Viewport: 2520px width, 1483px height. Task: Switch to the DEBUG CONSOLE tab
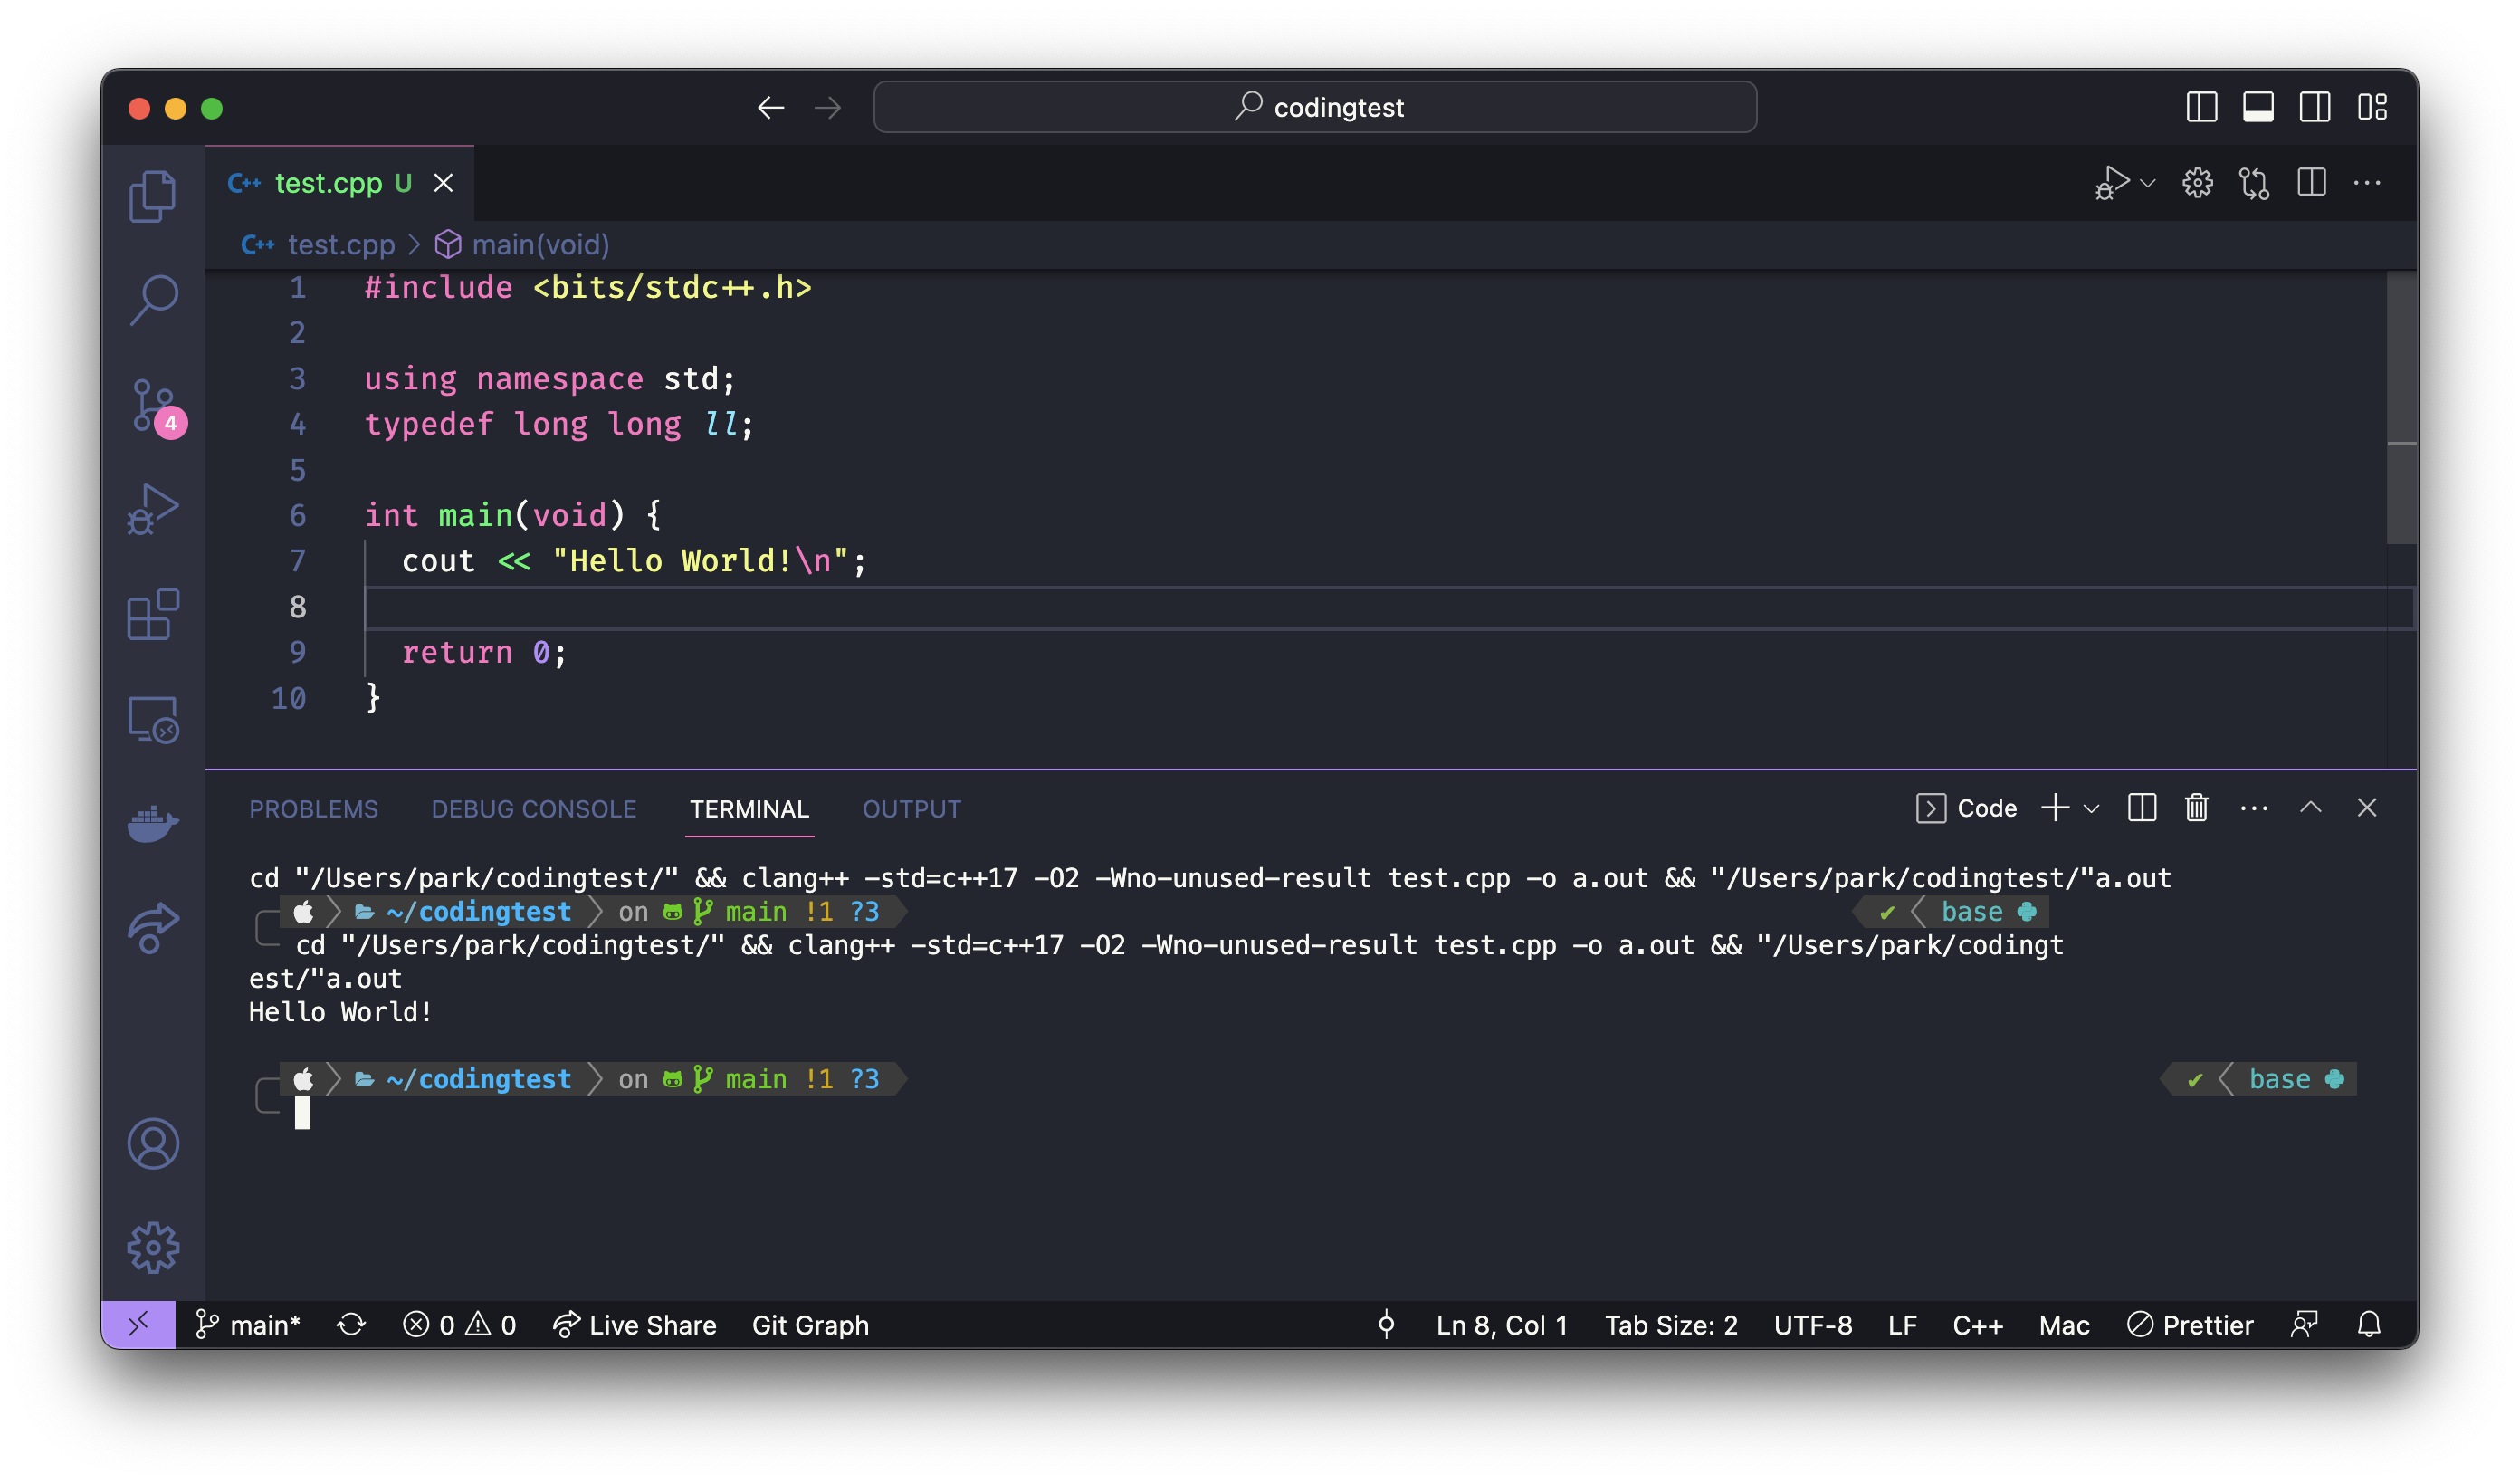[x=533, y=809]
